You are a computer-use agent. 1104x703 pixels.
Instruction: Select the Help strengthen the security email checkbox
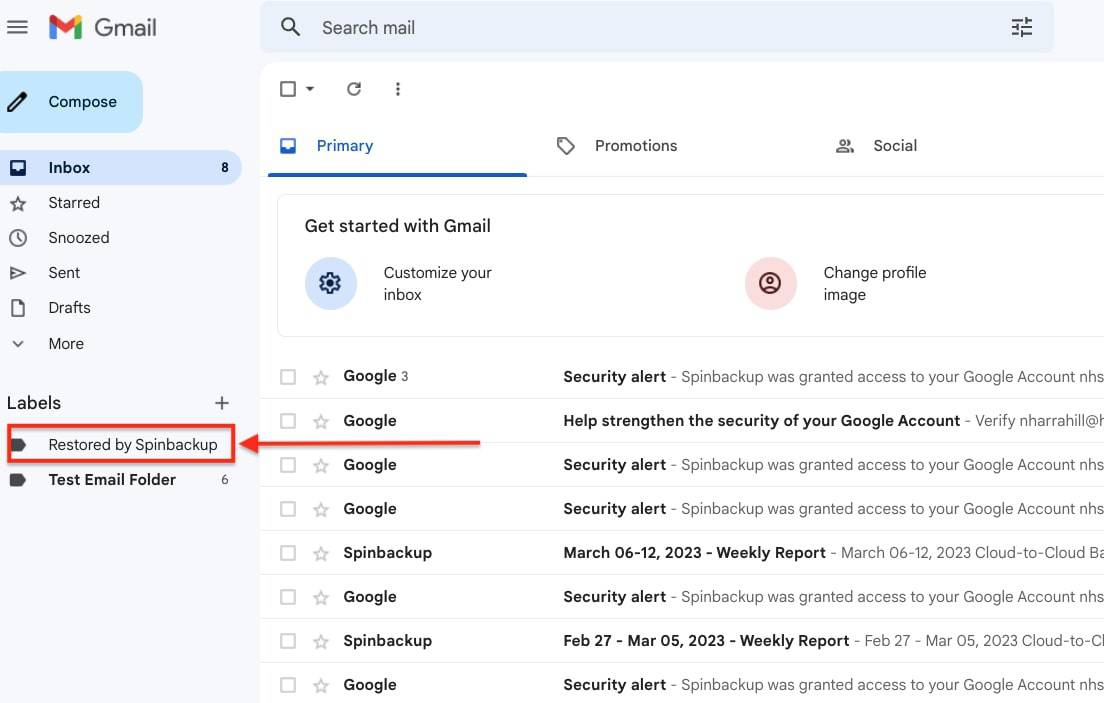tap(288, 421)
